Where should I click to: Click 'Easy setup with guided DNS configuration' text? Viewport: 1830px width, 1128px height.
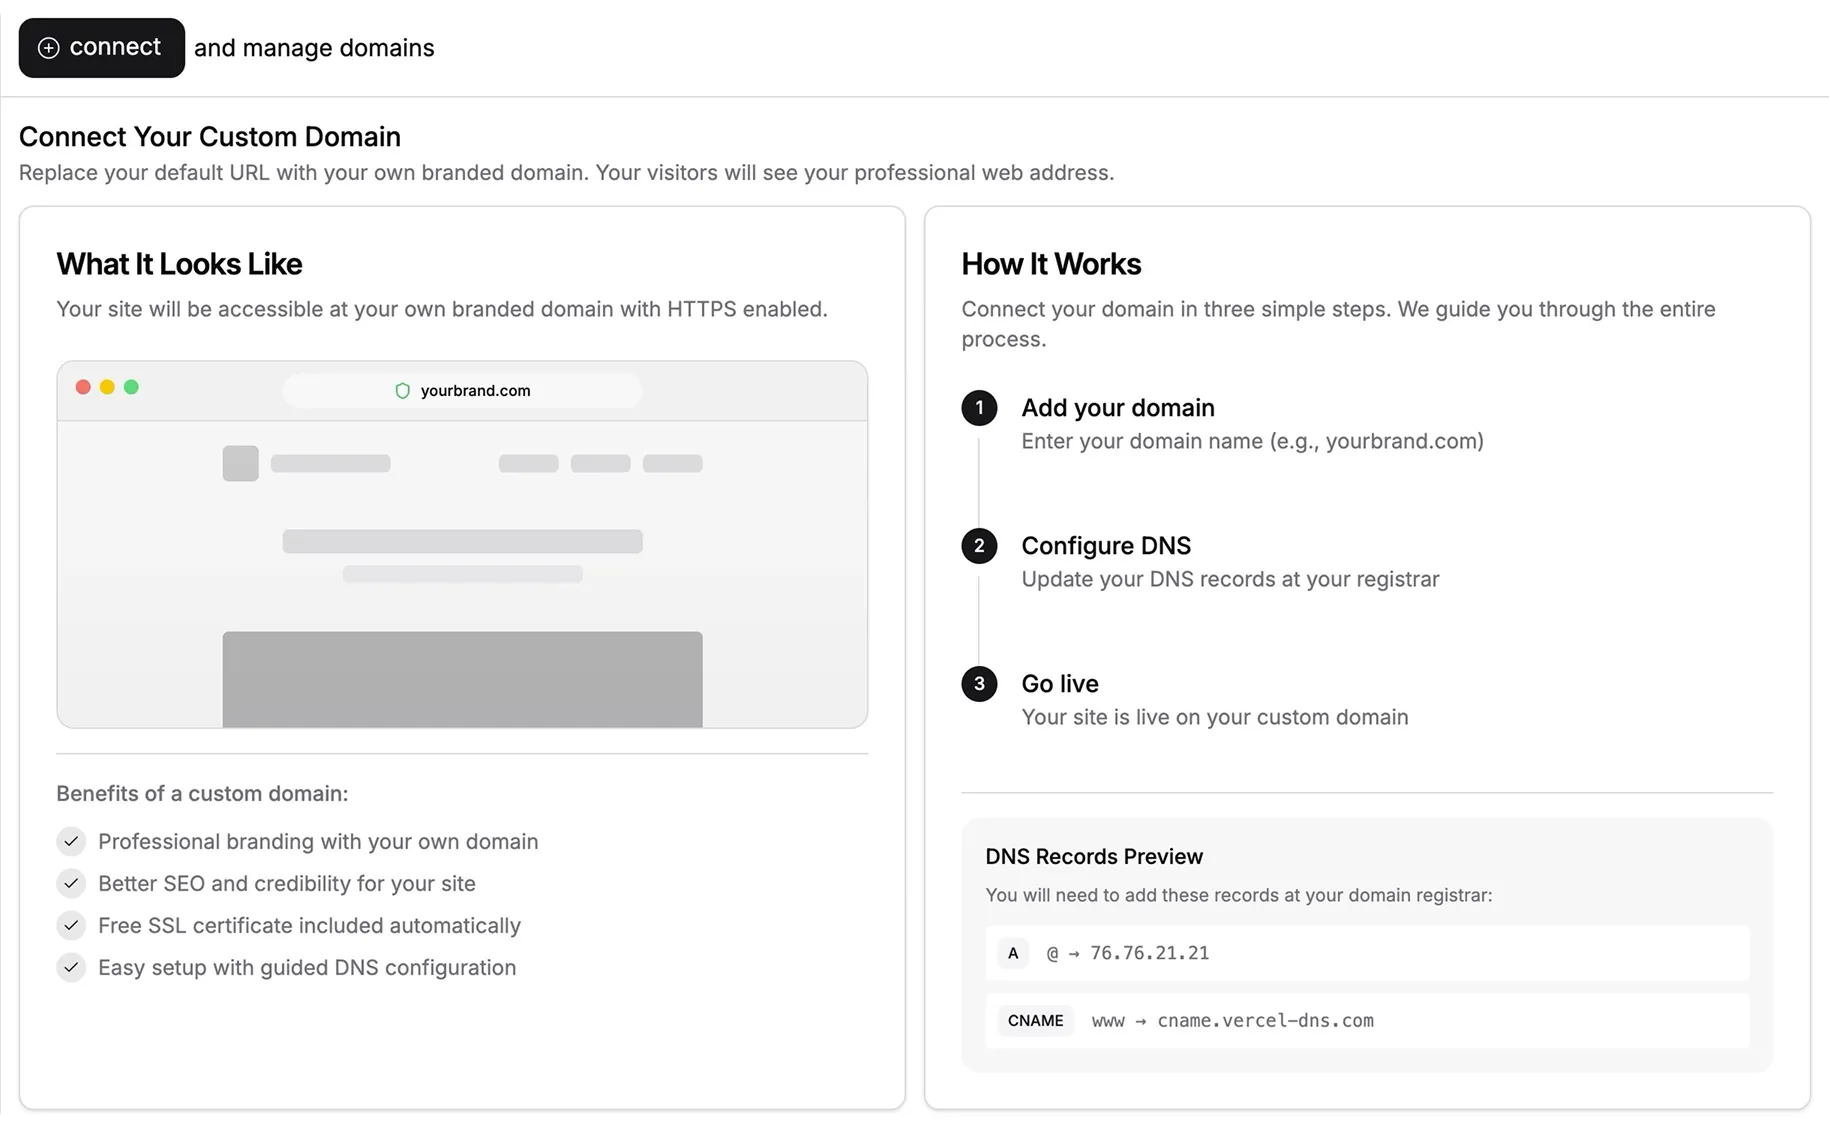point(307,968)
